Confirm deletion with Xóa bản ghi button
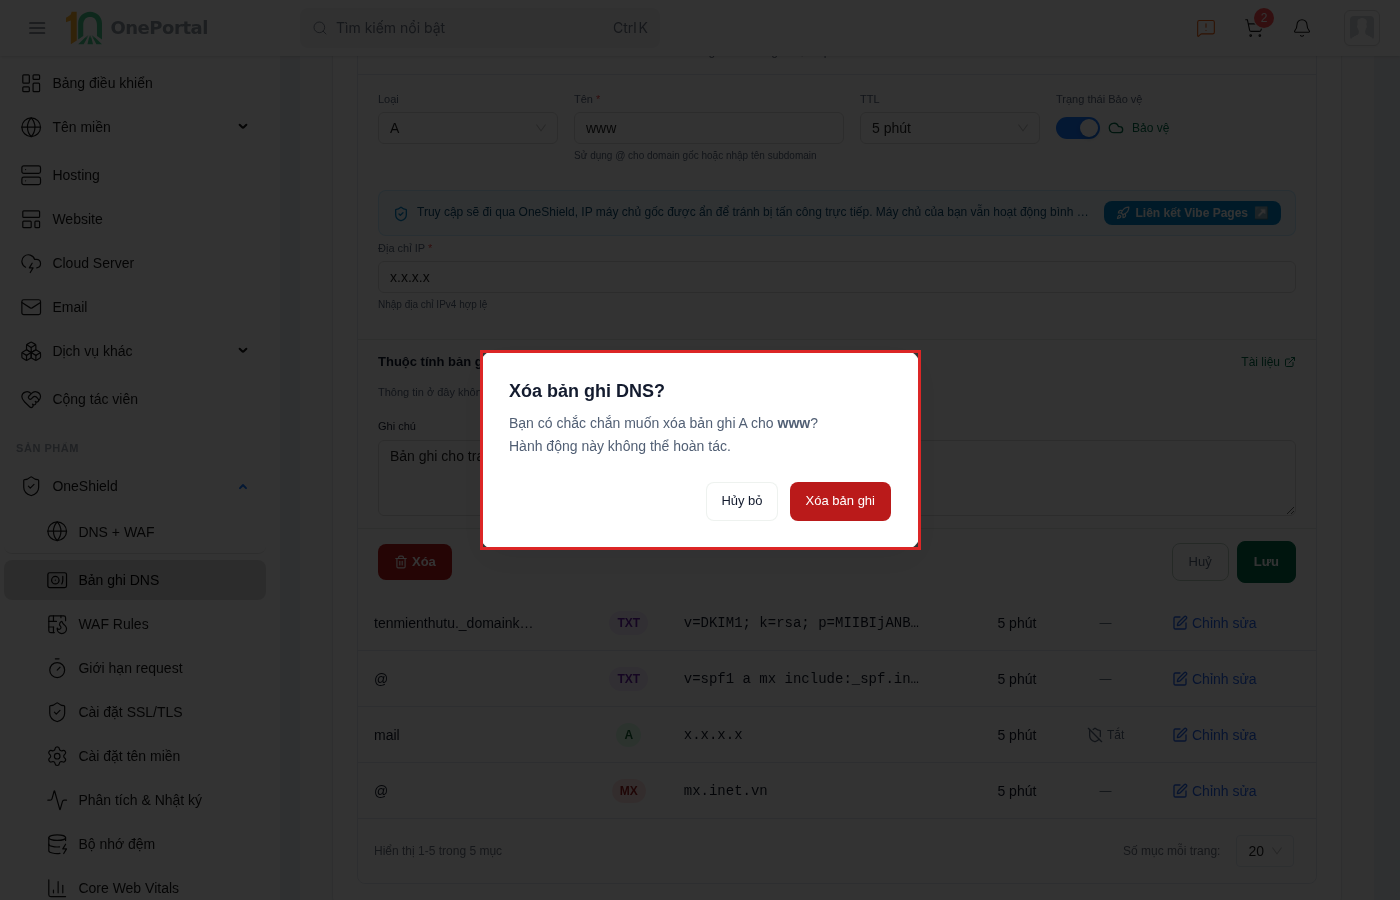This screenshot has width=1400, height=900. pyautogui.click(x=840, y=501)
